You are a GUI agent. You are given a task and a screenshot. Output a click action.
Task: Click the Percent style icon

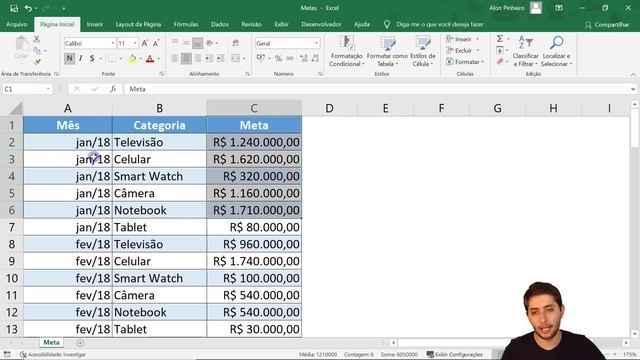coord(278,58)
